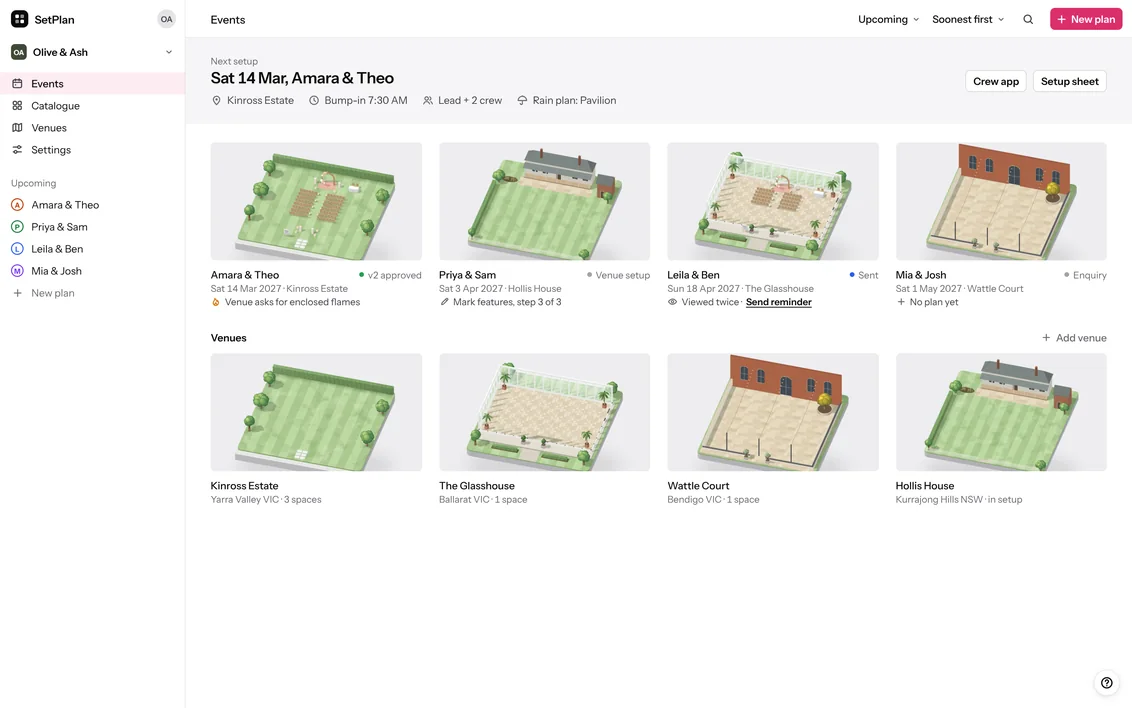Click 'Sat 14 Mar, Amara & Theo' heading
The image size is (1132, 708).
point(302,78)
